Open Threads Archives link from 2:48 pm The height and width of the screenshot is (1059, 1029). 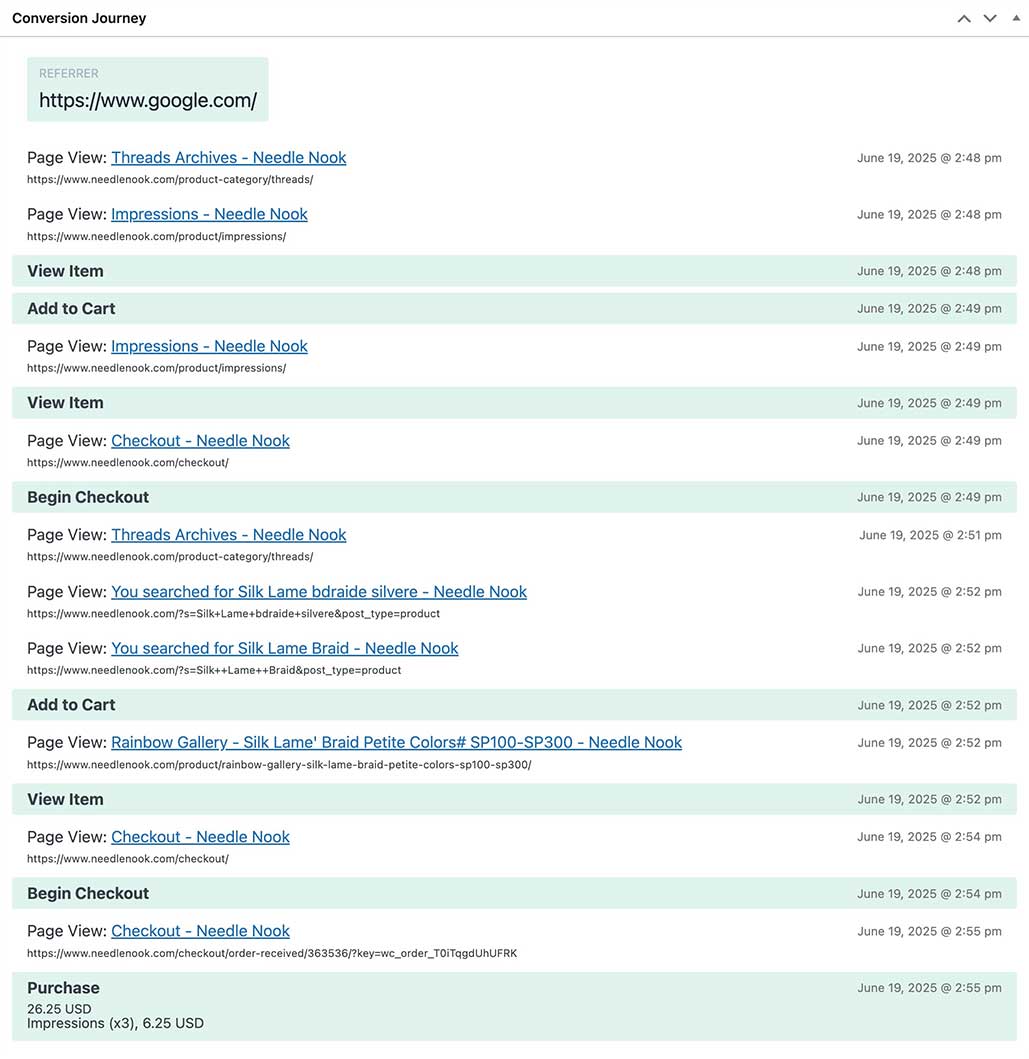pos(228,157)
